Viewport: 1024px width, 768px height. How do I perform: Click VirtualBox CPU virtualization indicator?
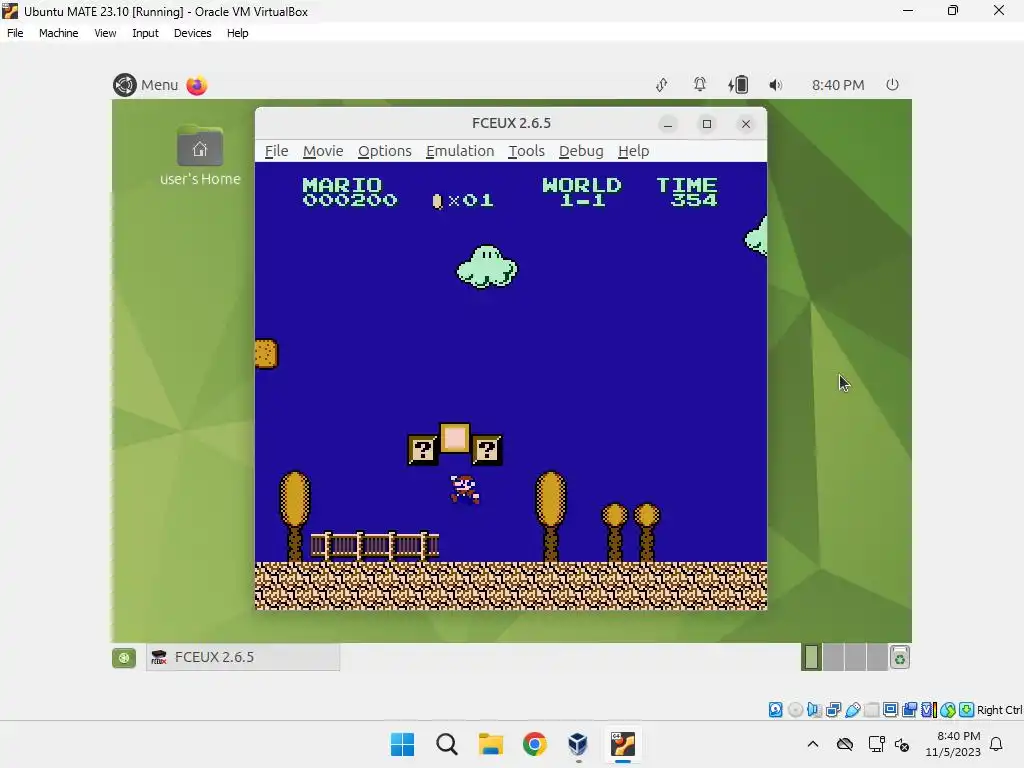pyautogui.click(x=929, y=709)
